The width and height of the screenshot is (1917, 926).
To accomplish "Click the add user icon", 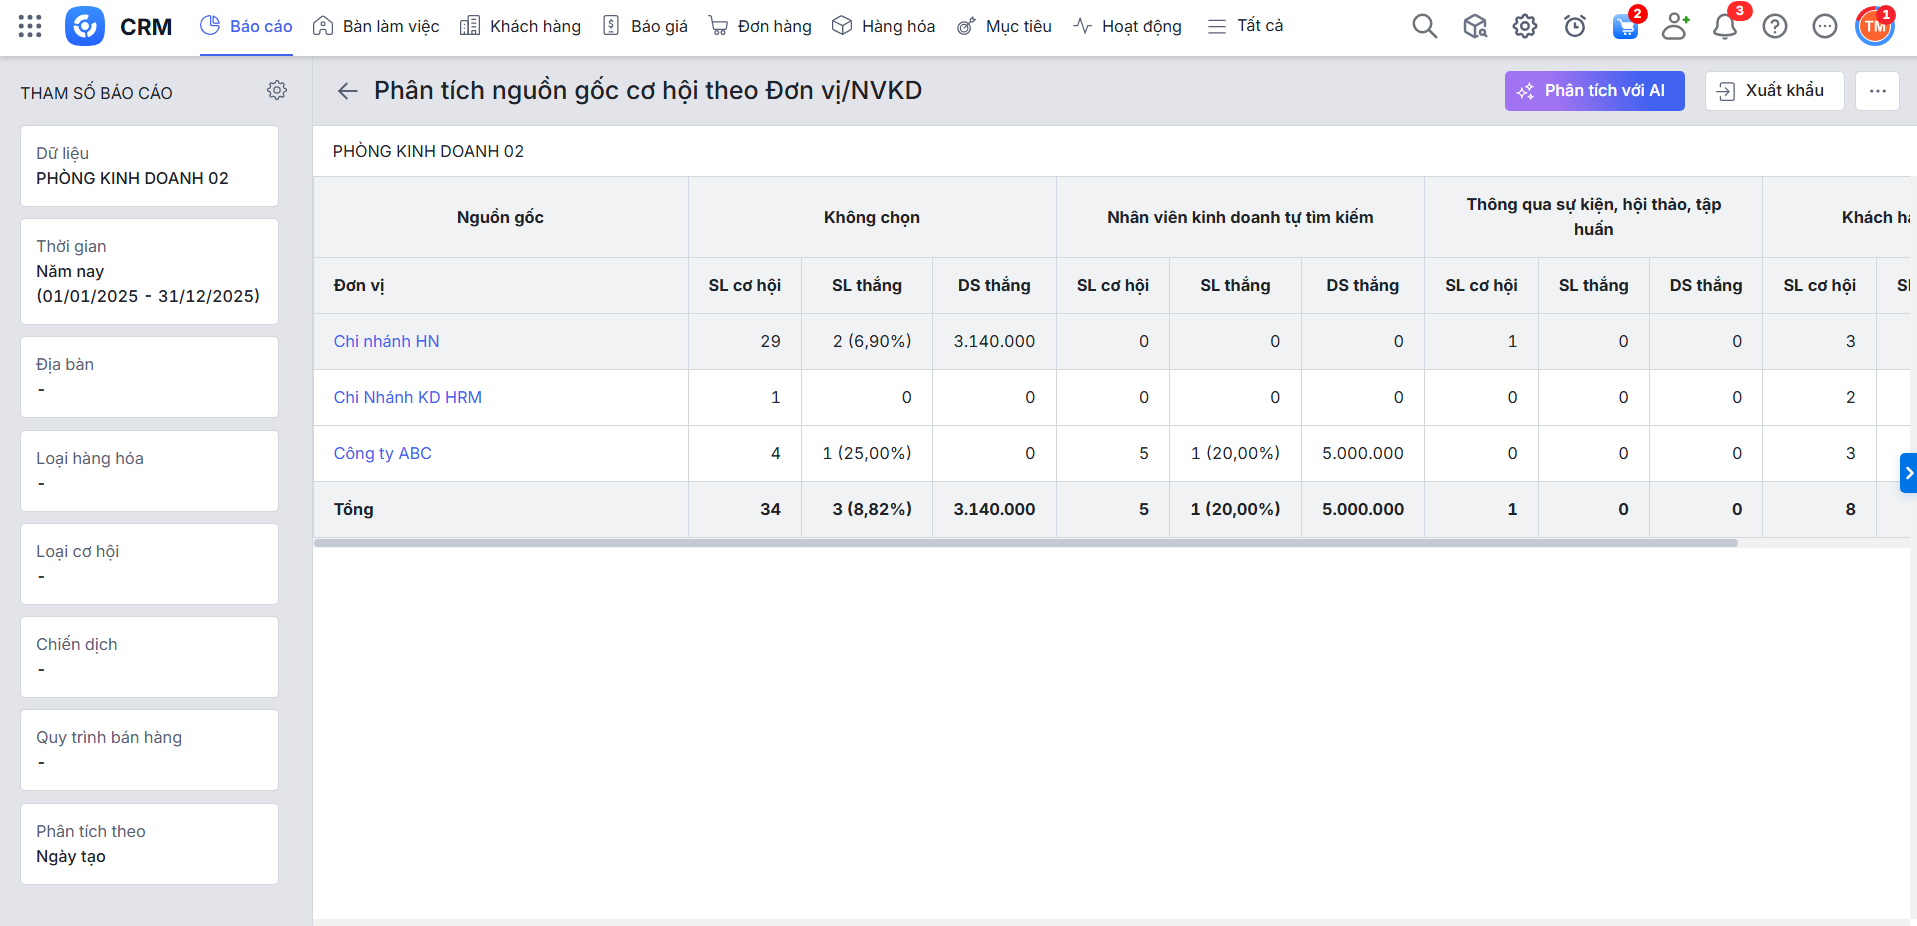I will point(1674,26).
